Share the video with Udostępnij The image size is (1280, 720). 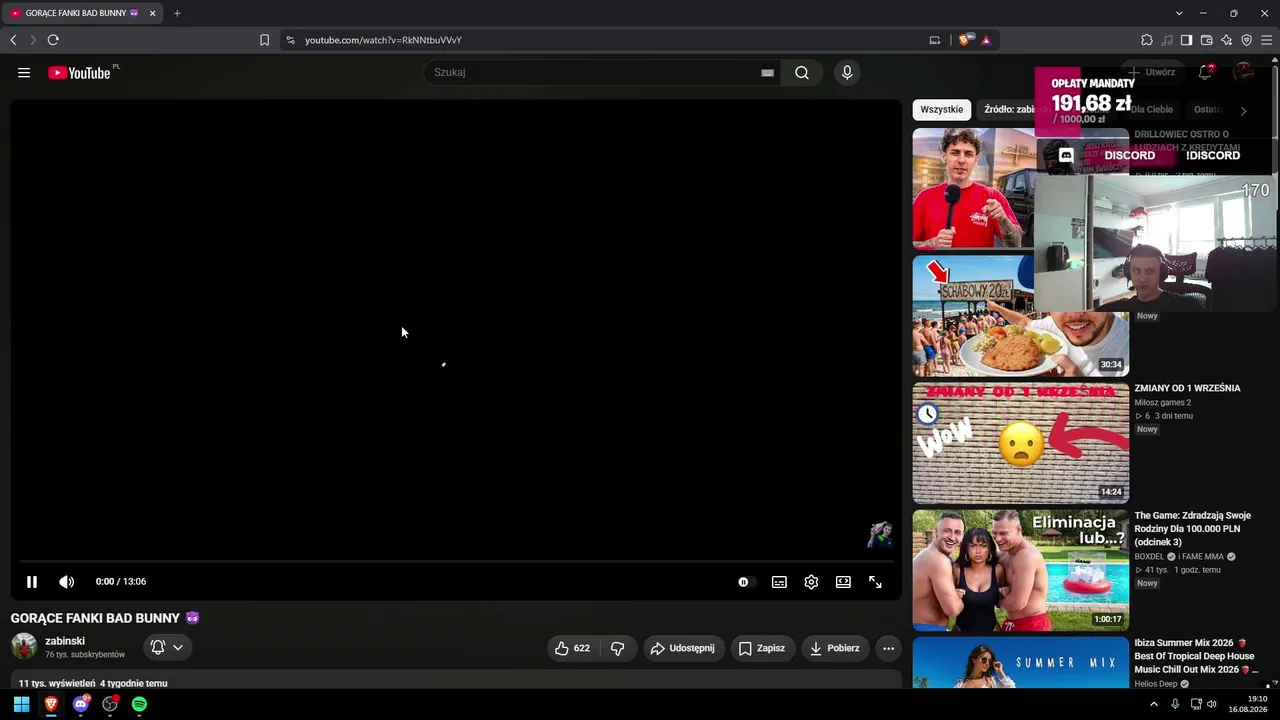(x=684, y=648)
